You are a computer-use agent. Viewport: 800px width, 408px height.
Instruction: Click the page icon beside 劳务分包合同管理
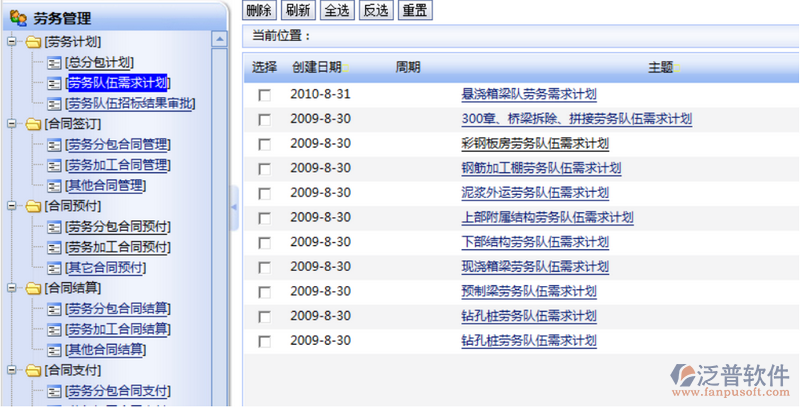(54, 145)
